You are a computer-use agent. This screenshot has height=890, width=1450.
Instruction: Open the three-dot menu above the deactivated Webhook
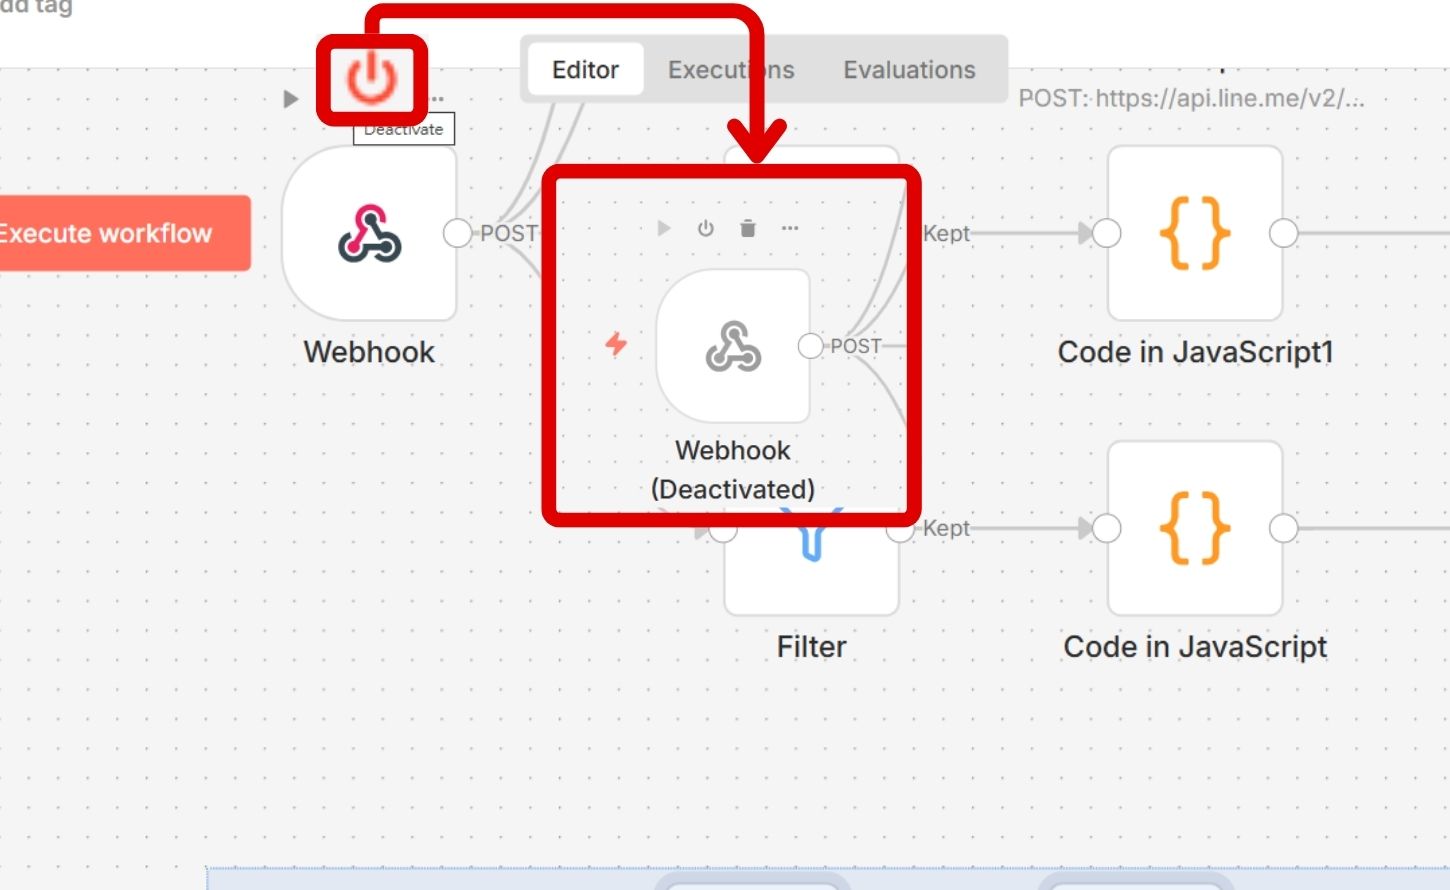(x=790, y=229)
